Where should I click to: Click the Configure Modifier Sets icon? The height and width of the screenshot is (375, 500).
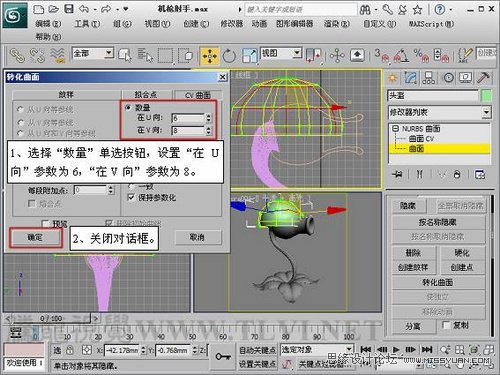coord(480,174)
